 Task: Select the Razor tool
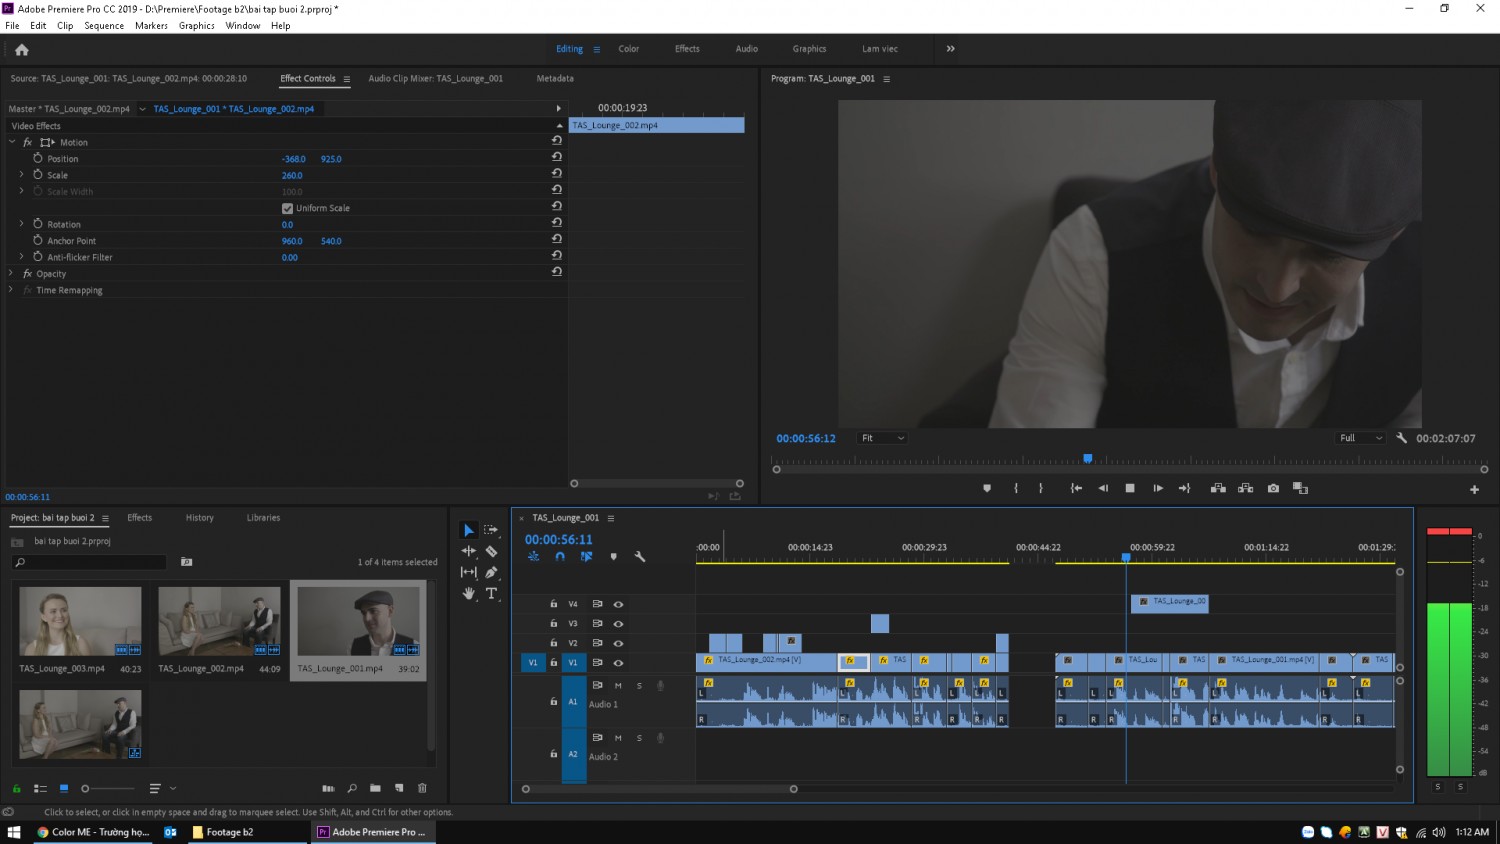pyautogui.click(x=491, y=551)
